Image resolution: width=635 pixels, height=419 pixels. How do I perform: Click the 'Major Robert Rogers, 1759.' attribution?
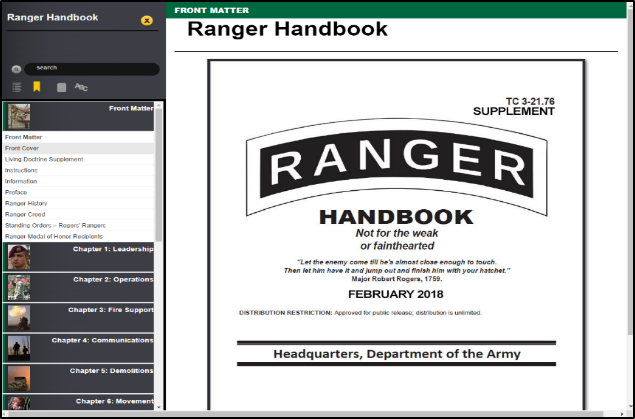tap(396, 279)
